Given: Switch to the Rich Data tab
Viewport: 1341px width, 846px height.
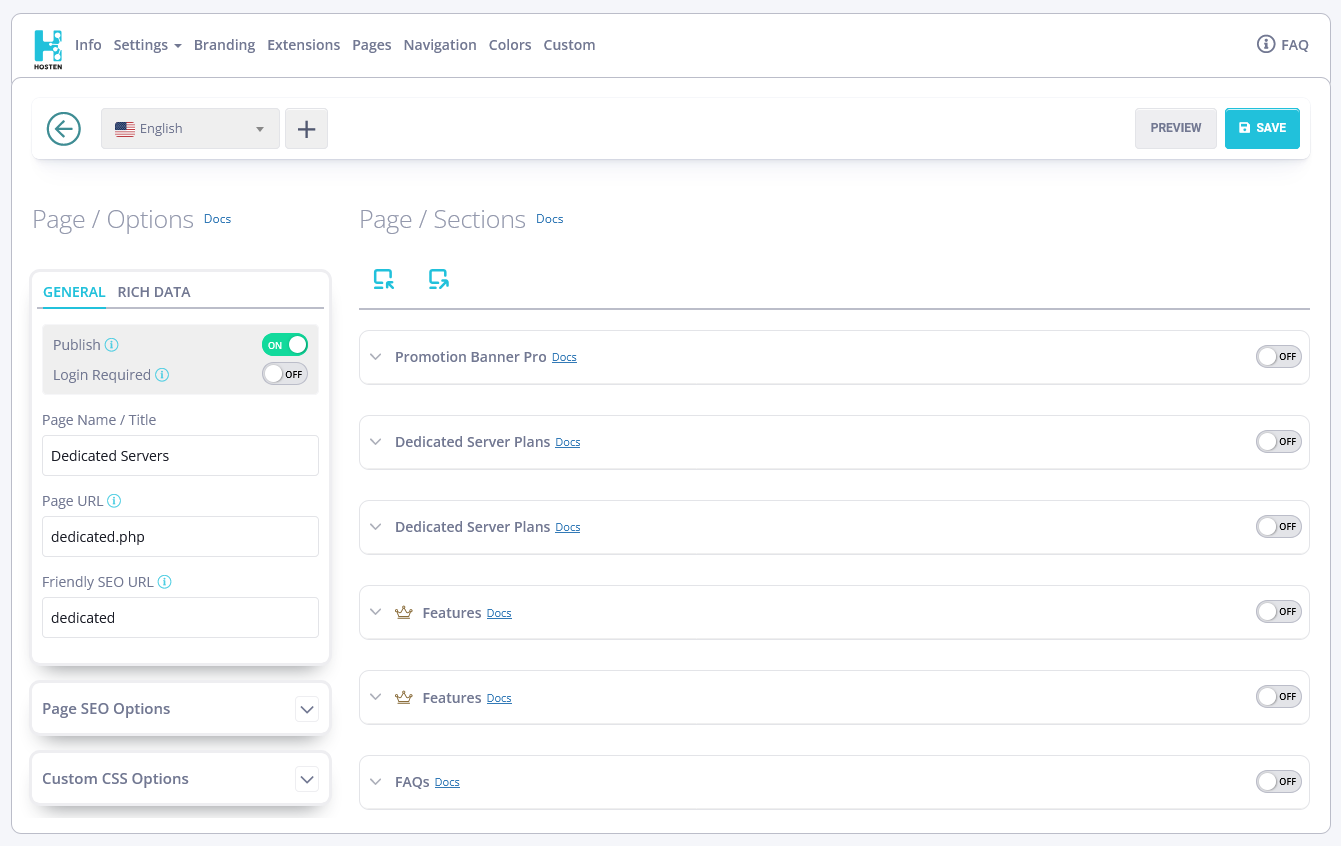Looking at the screenshot, I should pyautogui.click(x=154, y=292).
